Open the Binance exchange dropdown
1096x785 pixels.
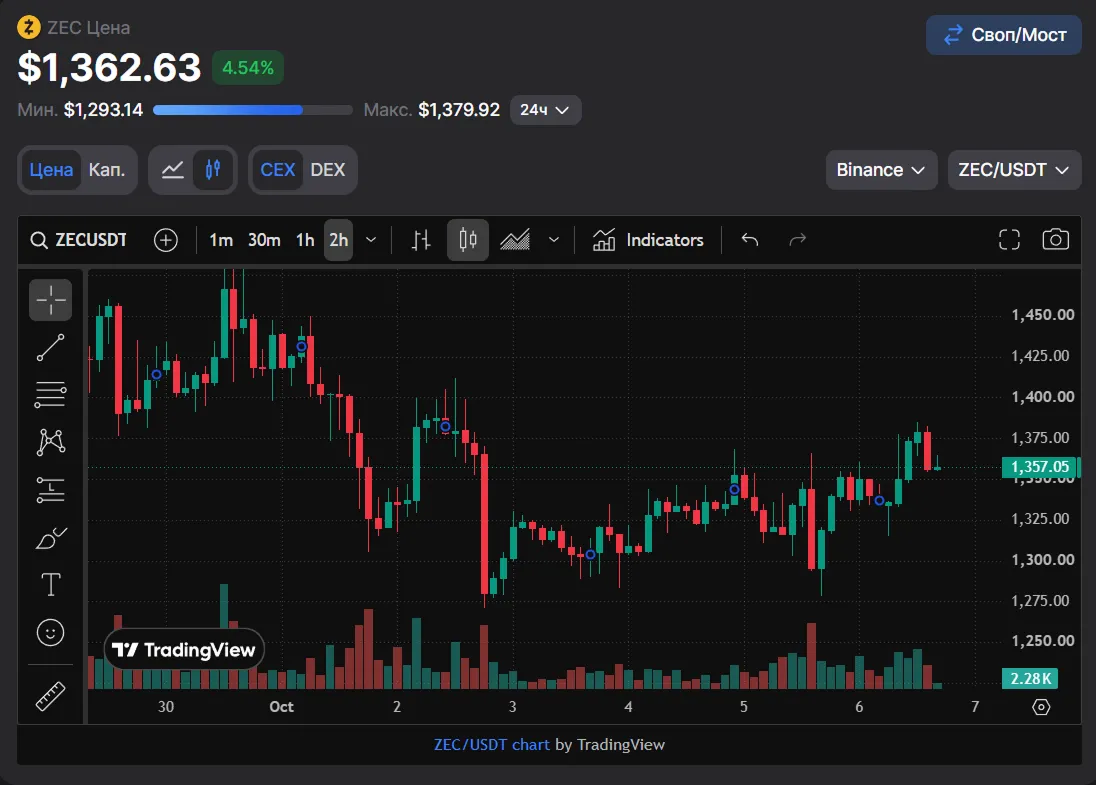(881, 170)
